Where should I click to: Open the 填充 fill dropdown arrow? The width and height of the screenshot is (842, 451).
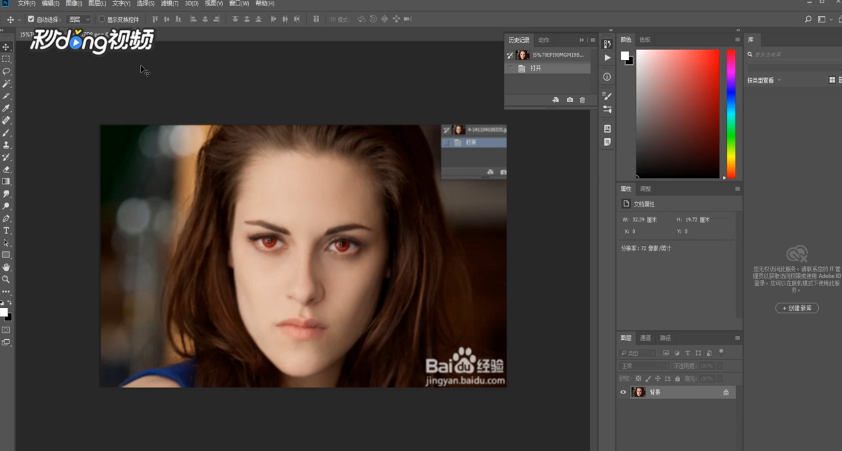click(720, 379)
